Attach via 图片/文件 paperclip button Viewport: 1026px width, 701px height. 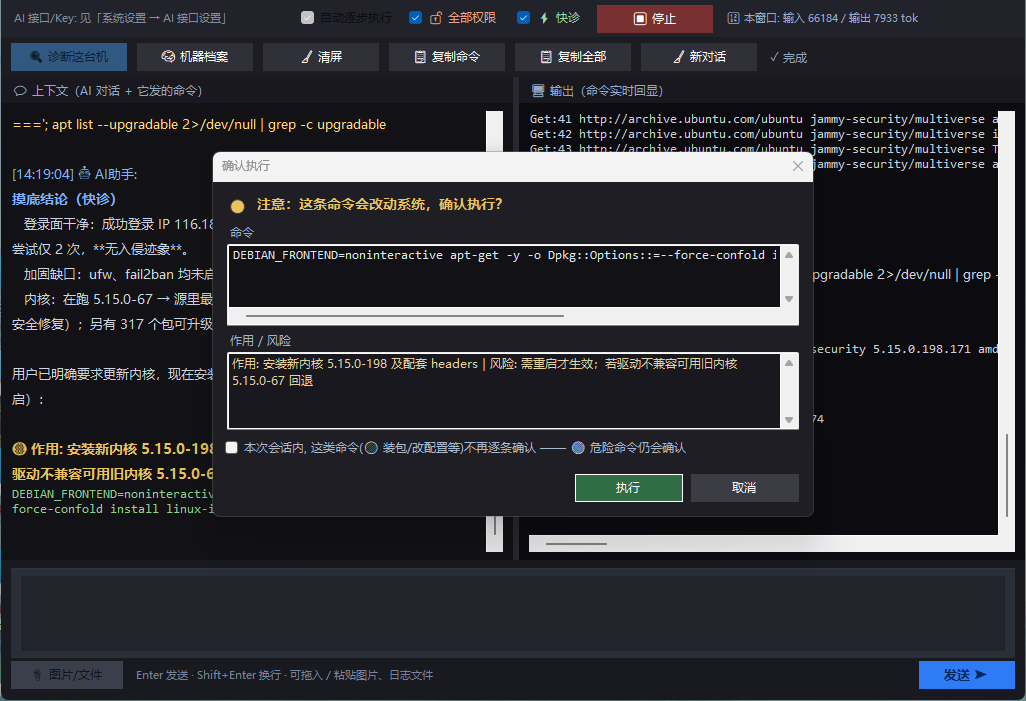pos(67,675)
